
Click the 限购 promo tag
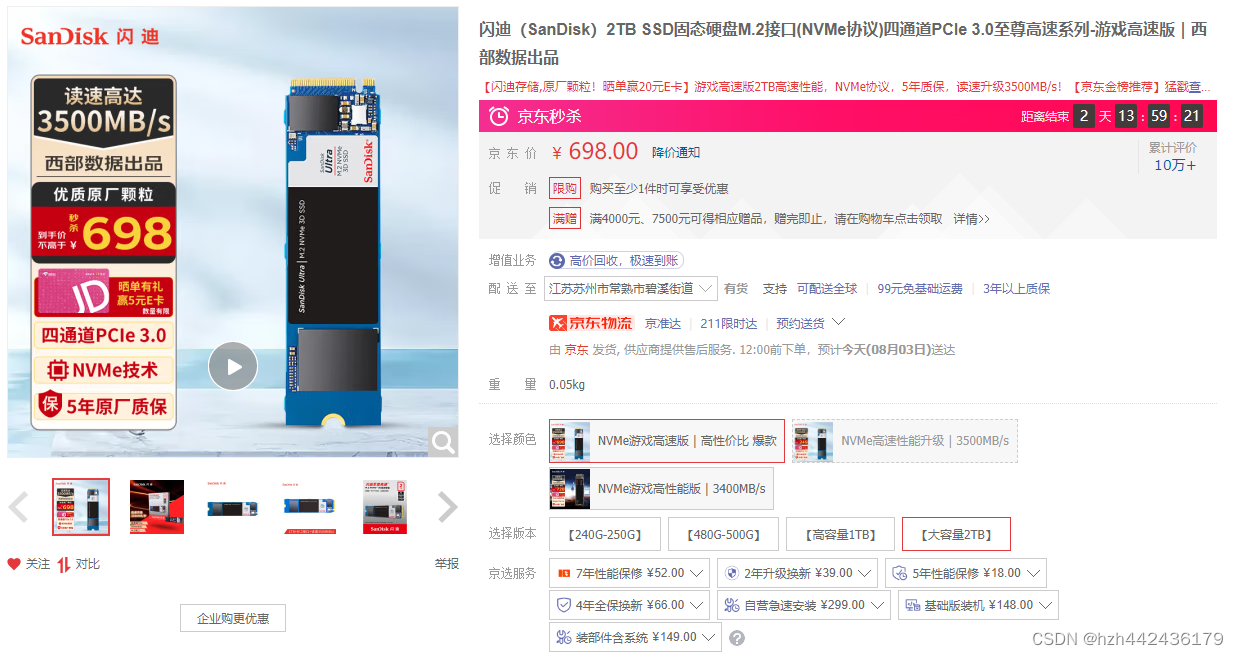(564, 188)
